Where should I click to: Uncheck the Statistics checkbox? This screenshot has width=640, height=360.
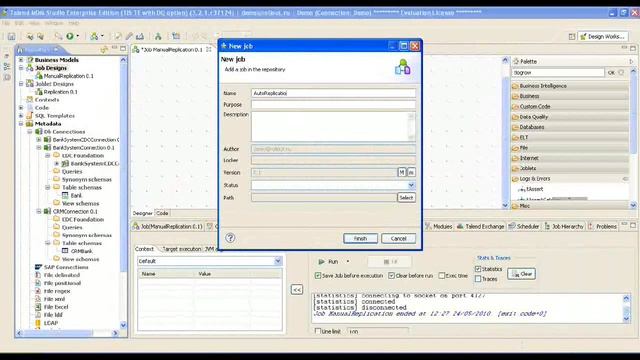click(x=478, y=269)
